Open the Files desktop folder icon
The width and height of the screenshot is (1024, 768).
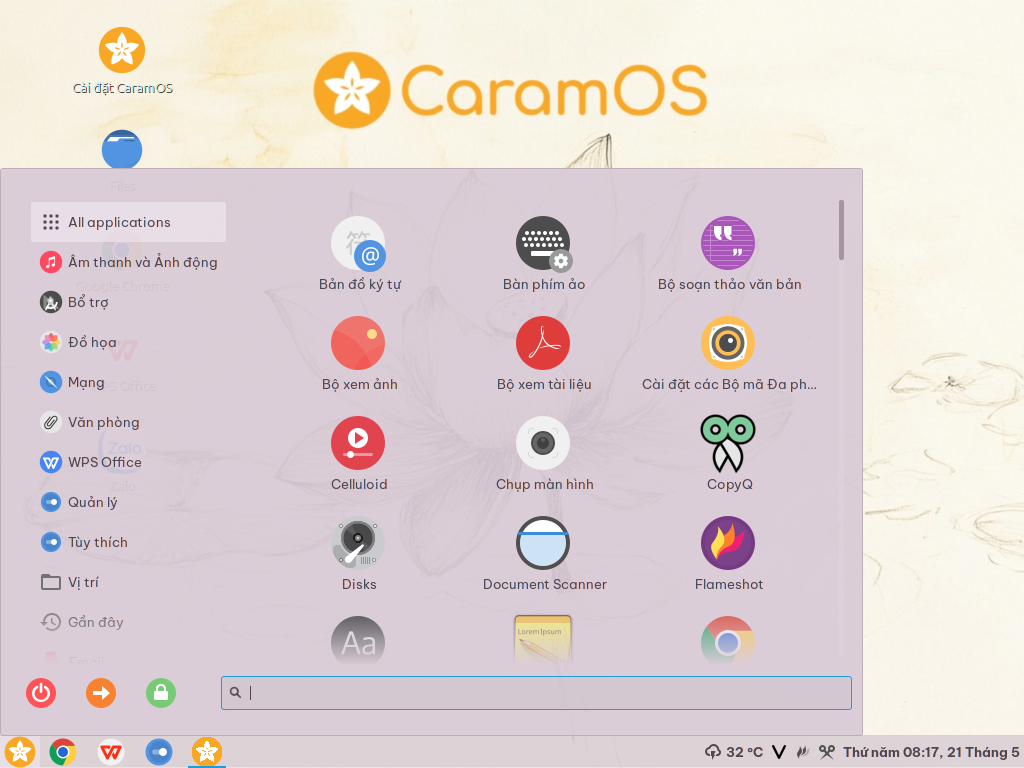(x=122, y=150)
